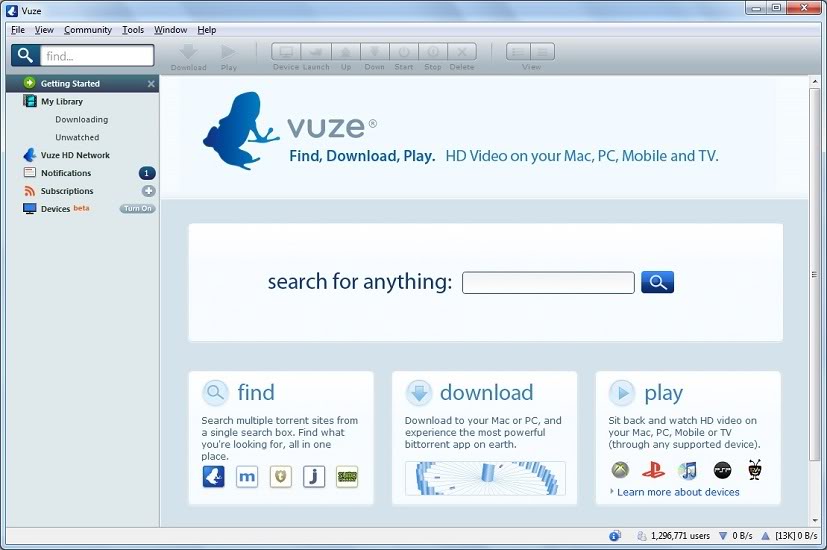
Task: Open the Downloading list
Action: coord(82,120)
